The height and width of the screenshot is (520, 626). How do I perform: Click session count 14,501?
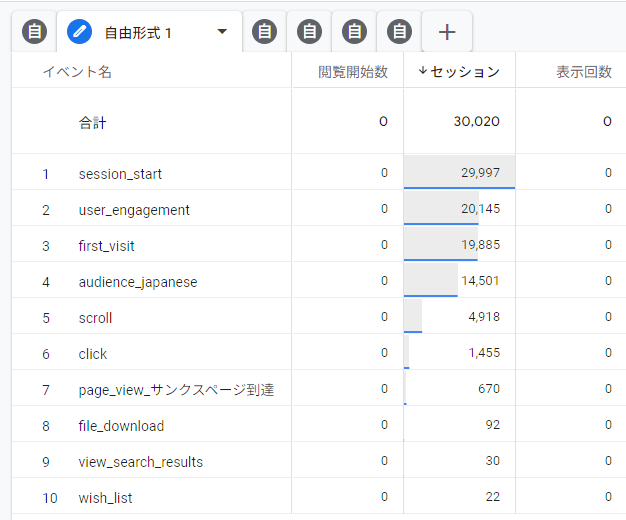[481, 281]
